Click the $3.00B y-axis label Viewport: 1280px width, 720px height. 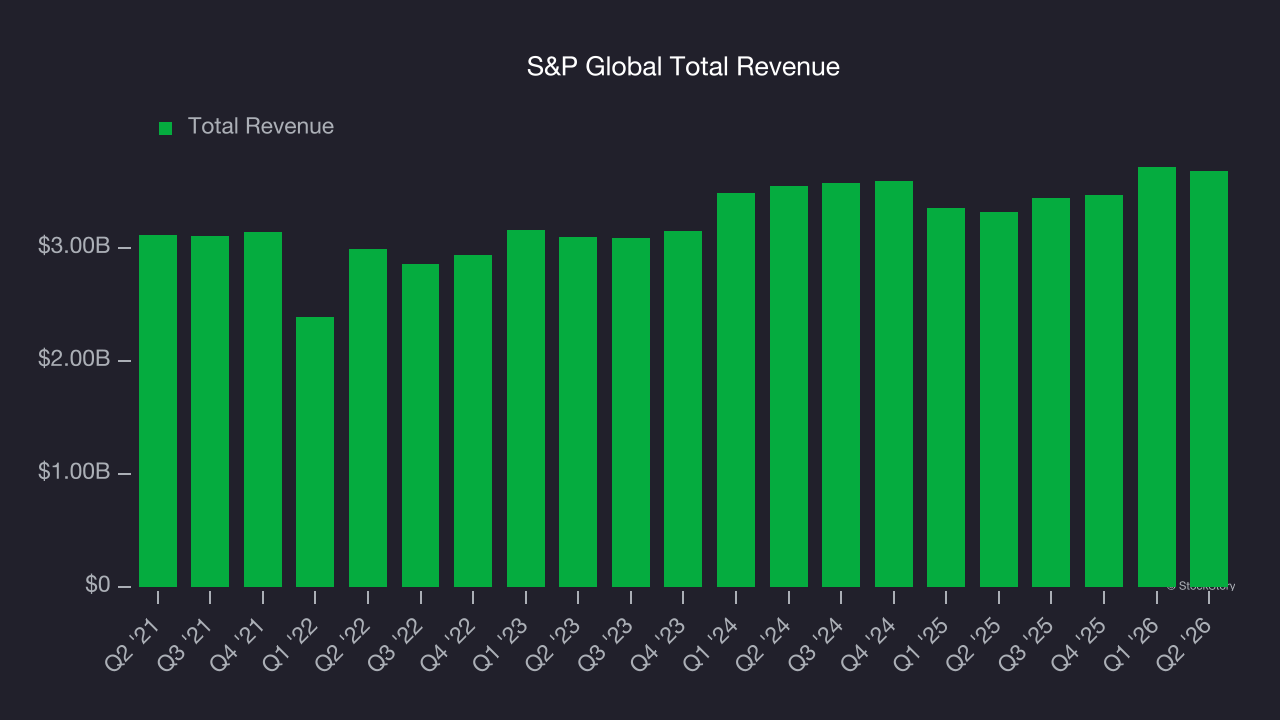(73, 246)
